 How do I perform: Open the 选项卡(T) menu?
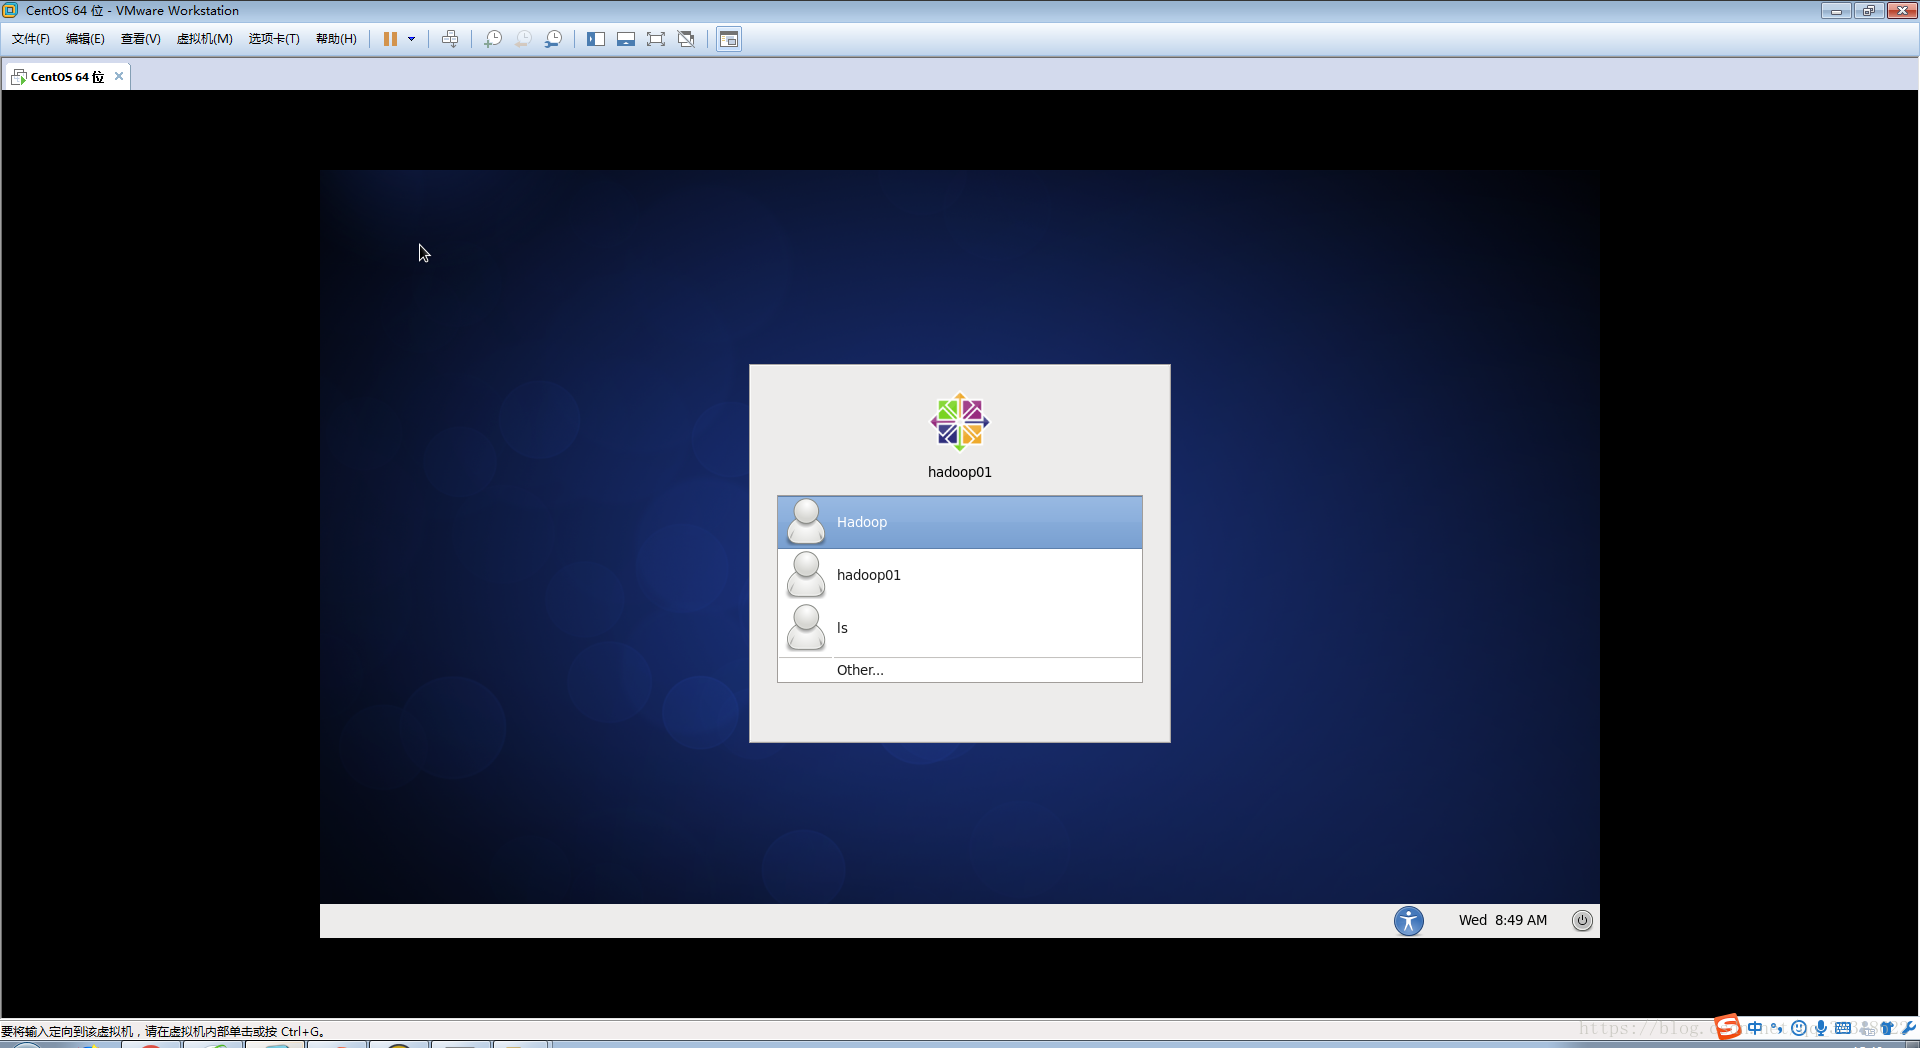click(274, 39)
